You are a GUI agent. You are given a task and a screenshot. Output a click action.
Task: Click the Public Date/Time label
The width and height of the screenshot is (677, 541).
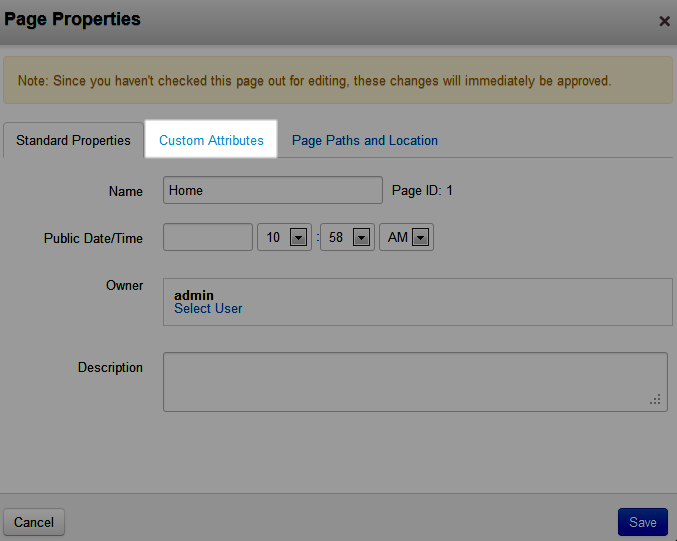(93, 238)
